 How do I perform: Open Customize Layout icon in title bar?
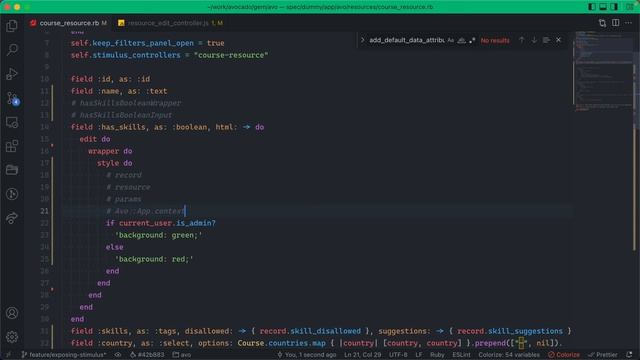tap(630, 7)
